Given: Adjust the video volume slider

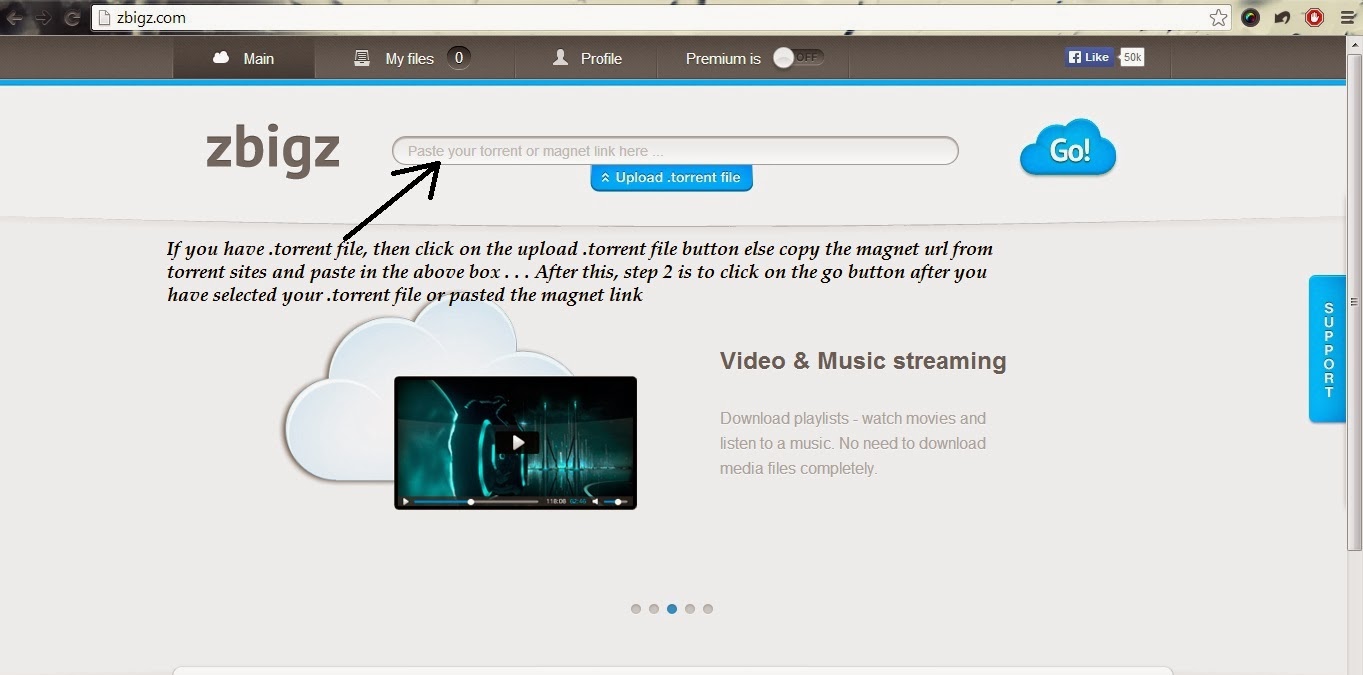Looking at the screenshot, I should click(618, 501).
